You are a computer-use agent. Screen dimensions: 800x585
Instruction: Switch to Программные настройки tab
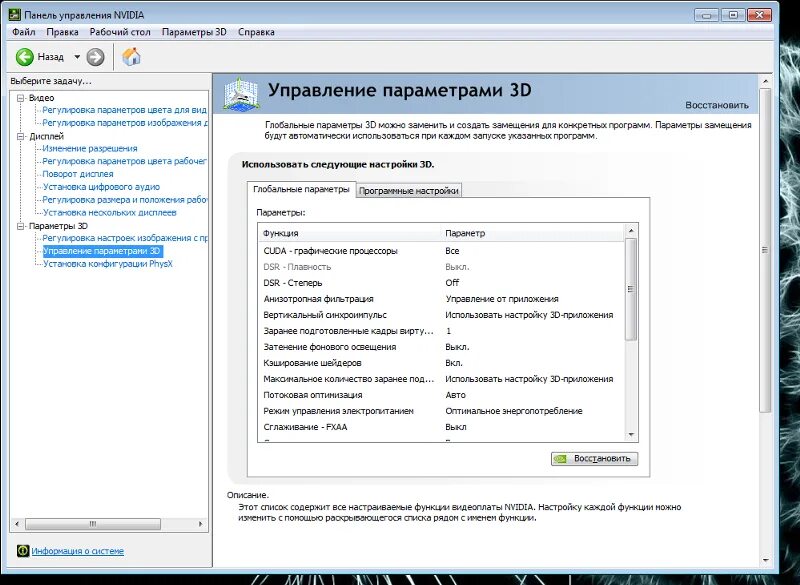(x=408, y=191)
